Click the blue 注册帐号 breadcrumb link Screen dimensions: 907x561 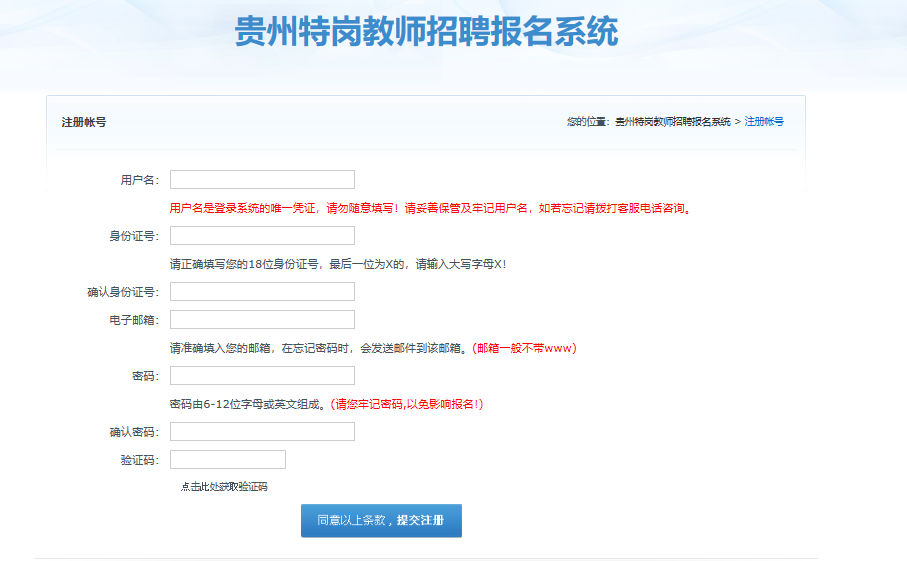point(764,122)
